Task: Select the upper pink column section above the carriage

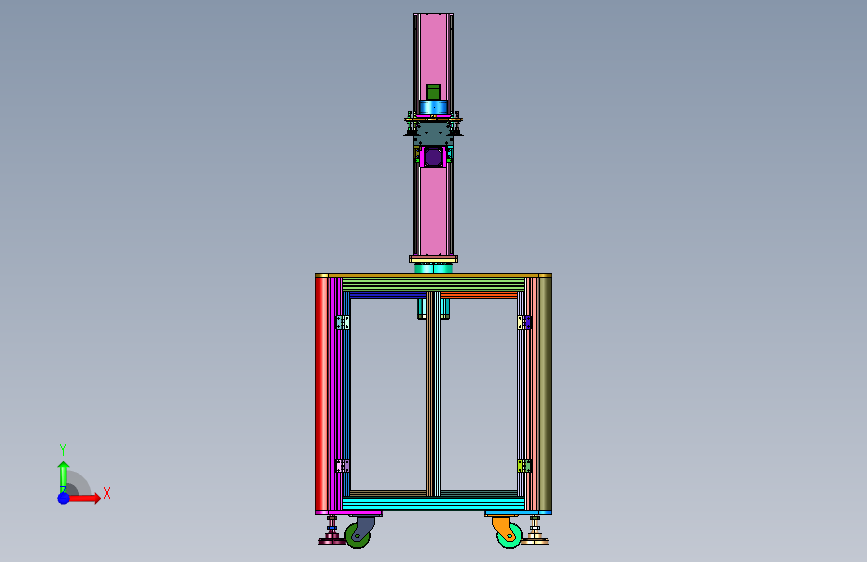Action: pyautogui.click(x=433, y=49)
